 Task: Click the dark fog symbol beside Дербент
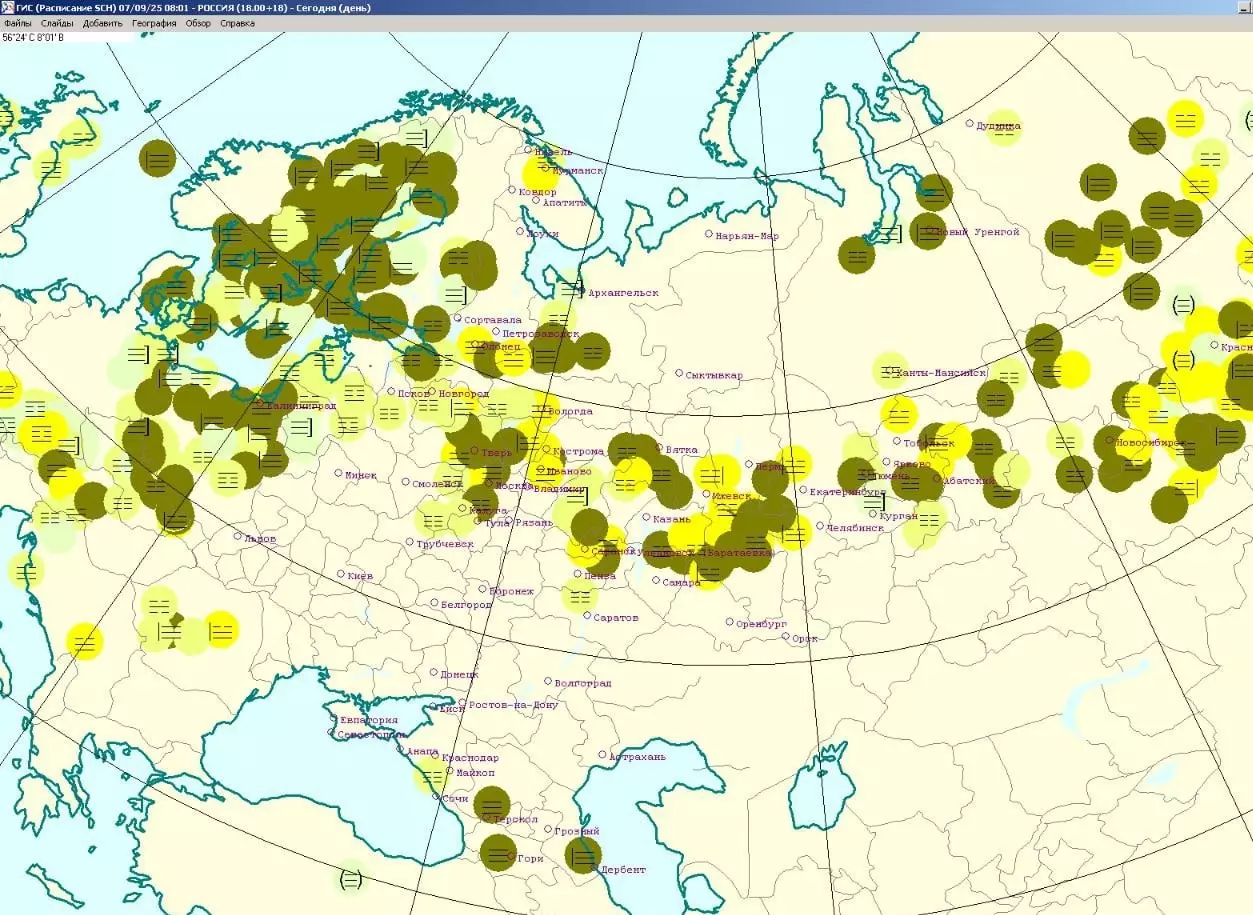[582, 855]
